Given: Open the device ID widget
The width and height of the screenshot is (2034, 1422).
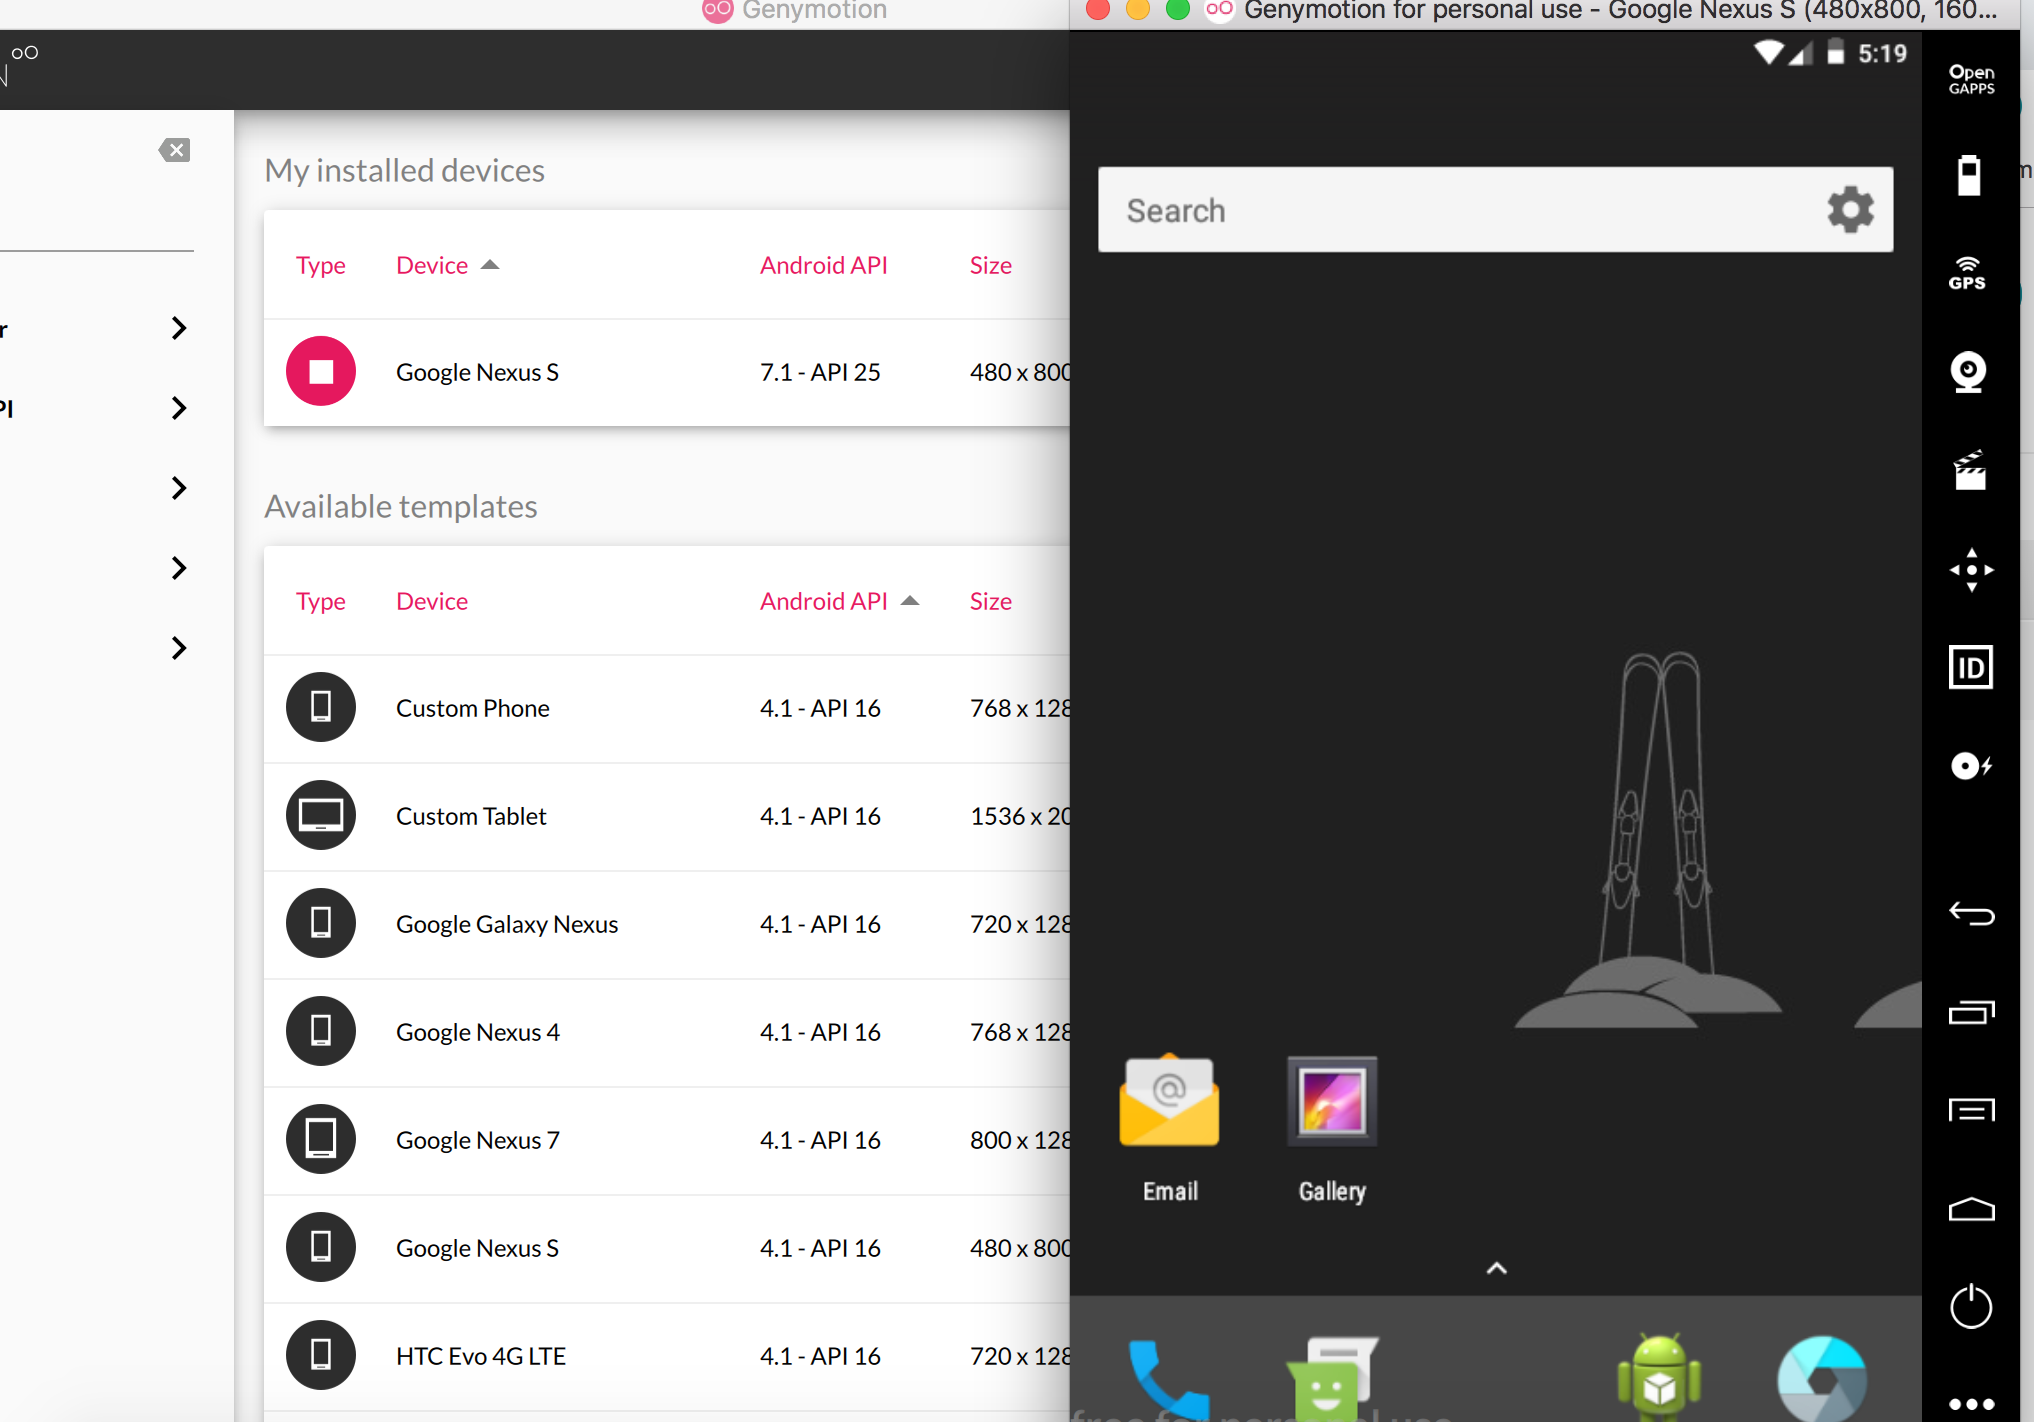Looking at the screenshot, I should [x=1970, y=667].
